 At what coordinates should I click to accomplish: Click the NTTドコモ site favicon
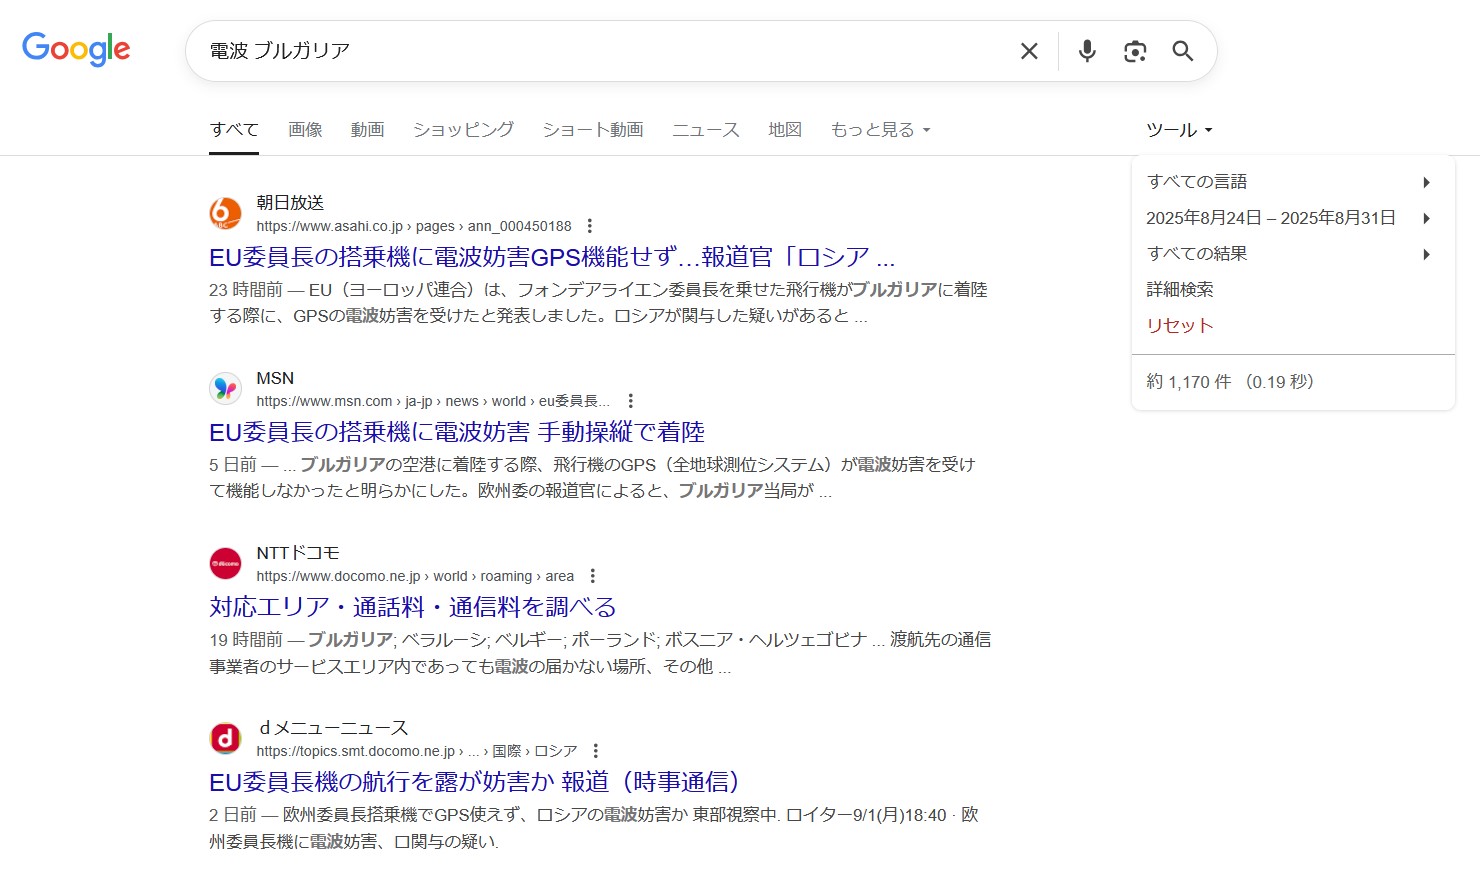pyautogui.click(x=226, y=563)
